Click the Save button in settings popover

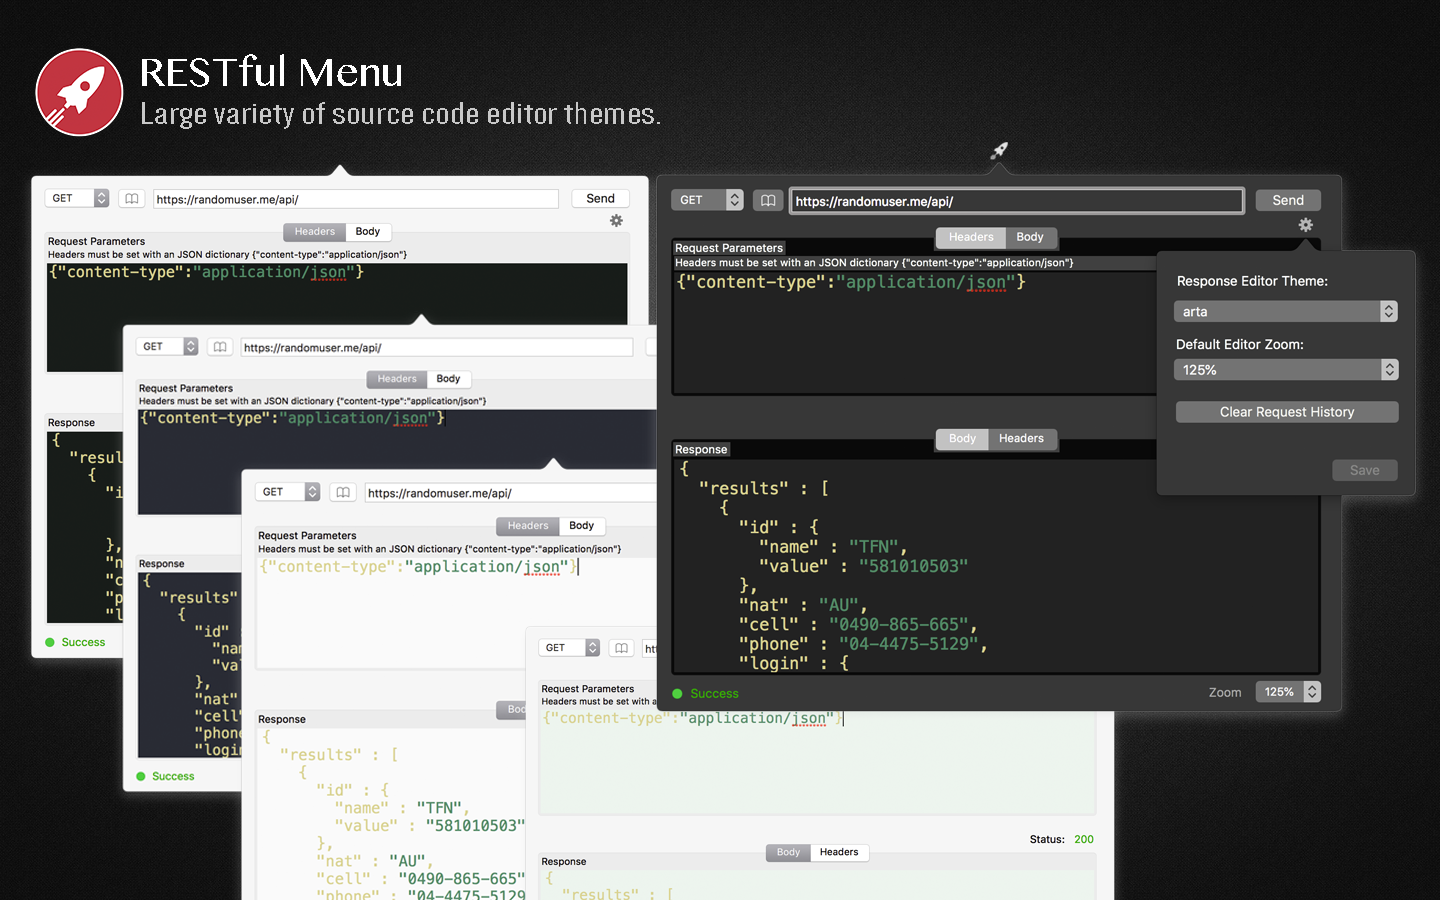(x=1365, y=470)
